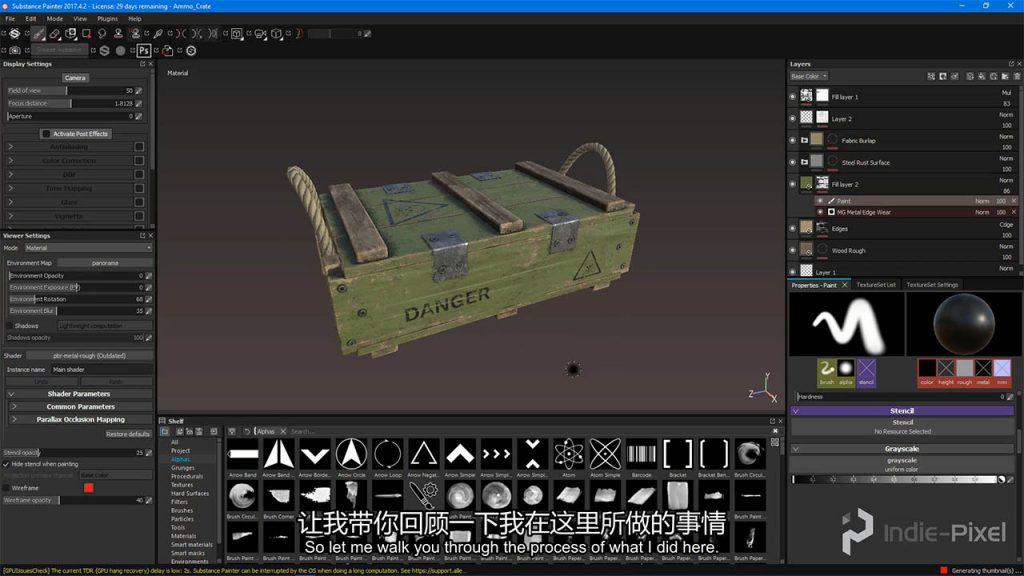Hide the Fill layer 1 layer
1024x576 pixels.
click(793, 97)
